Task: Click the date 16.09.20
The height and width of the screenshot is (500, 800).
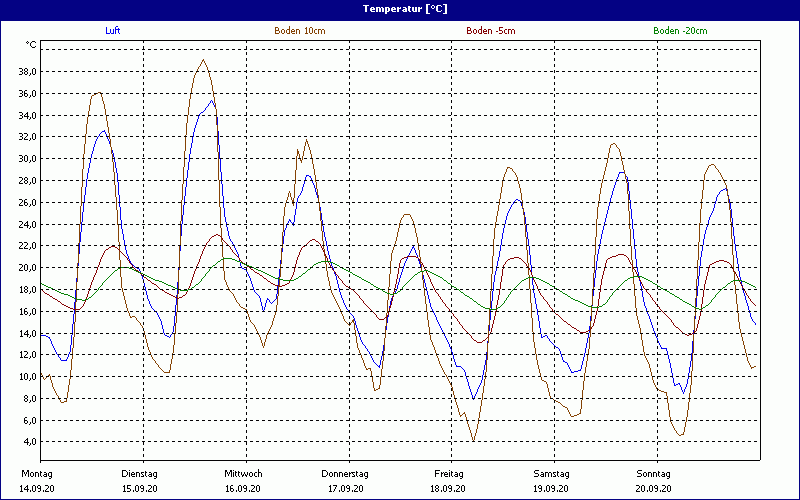Action: click(x=243, y=489)
